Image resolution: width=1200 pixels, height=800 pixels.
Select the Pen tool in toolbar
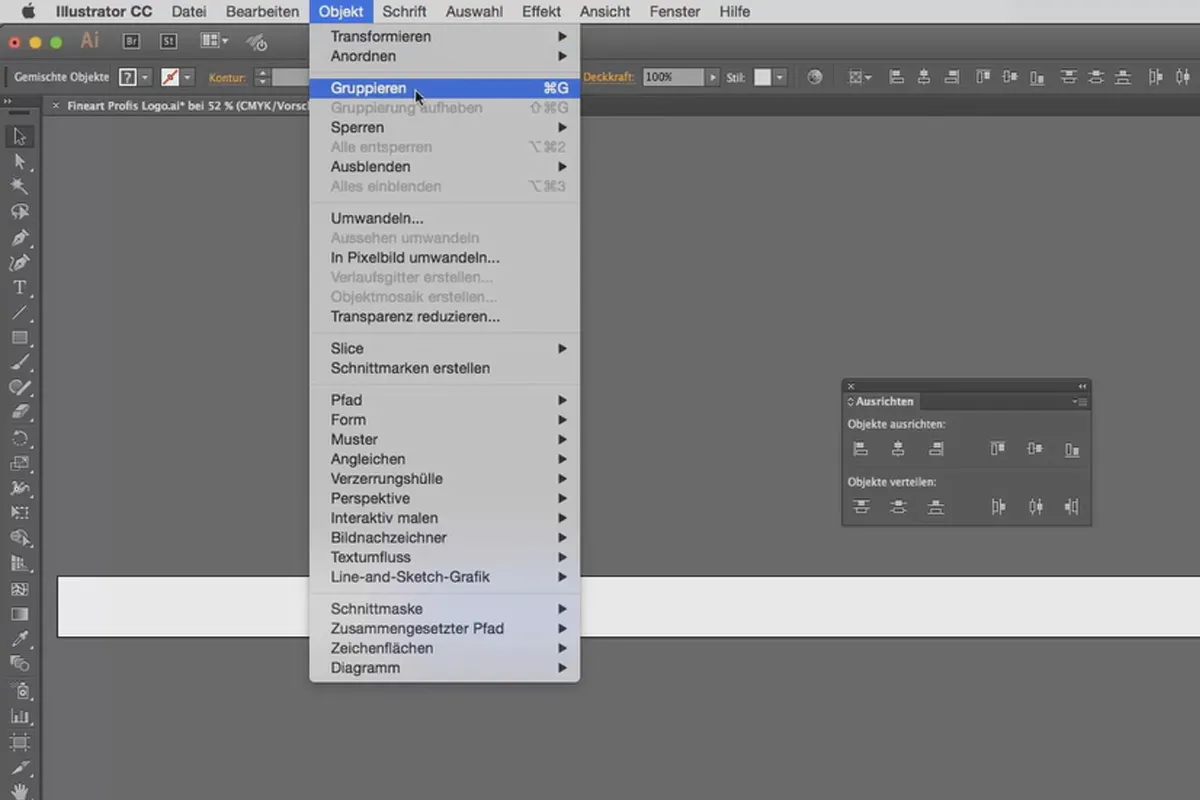(x=19, y=238)
